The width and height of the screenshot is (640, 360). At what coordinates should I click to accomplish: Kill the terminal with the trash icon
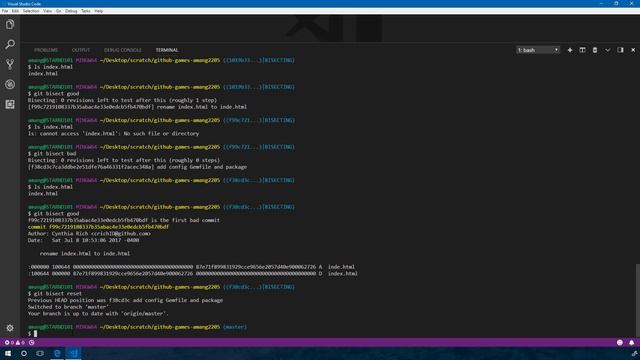pyautogui.click(x=595, y=50)
